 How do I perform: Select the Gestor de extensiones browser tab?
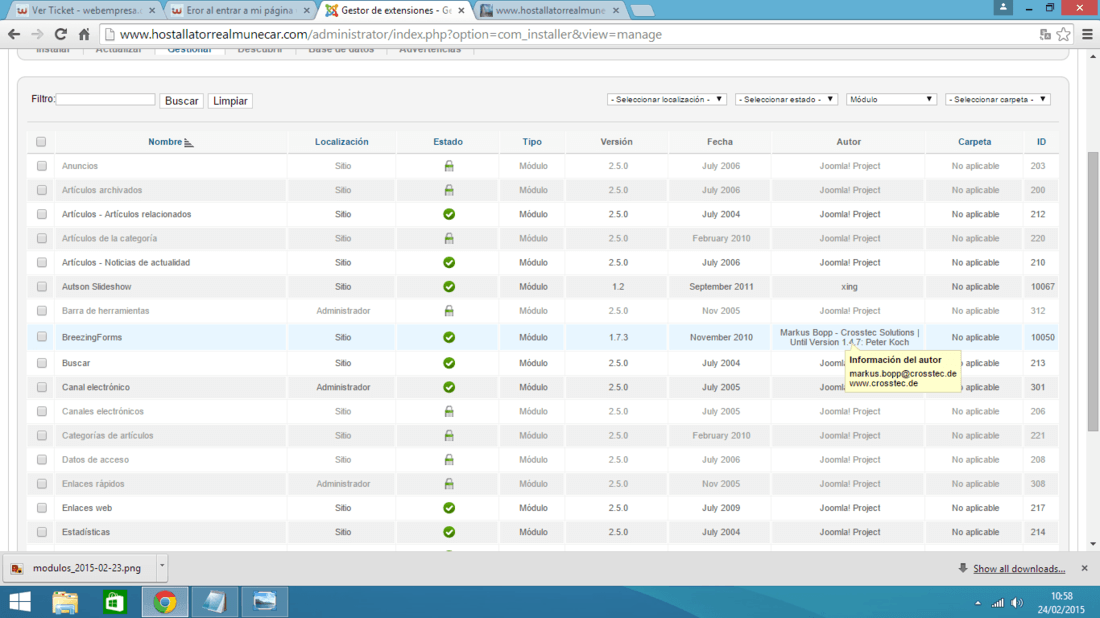point(395,11)
